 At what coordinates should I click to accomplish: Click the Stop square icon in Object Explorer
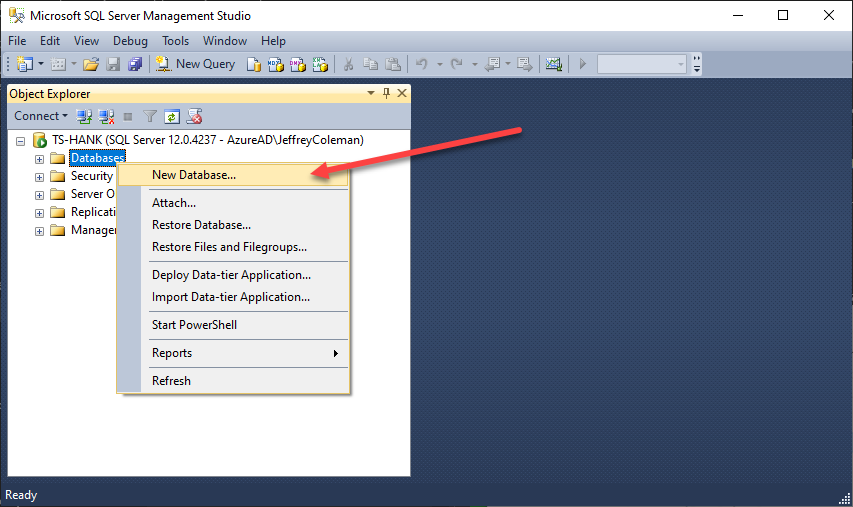click(x=128, y=116)
